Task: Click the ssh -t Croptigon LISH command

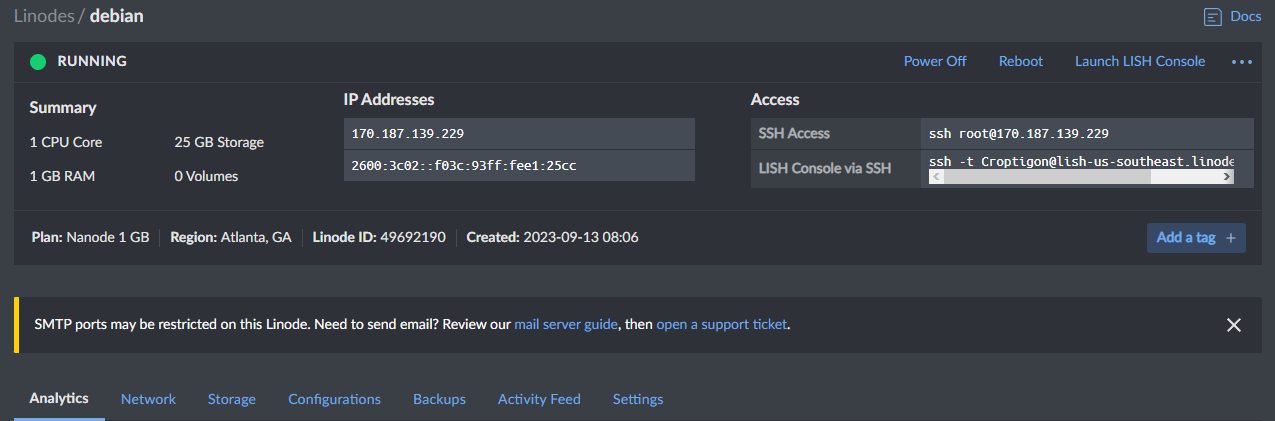Action: 1081,161
